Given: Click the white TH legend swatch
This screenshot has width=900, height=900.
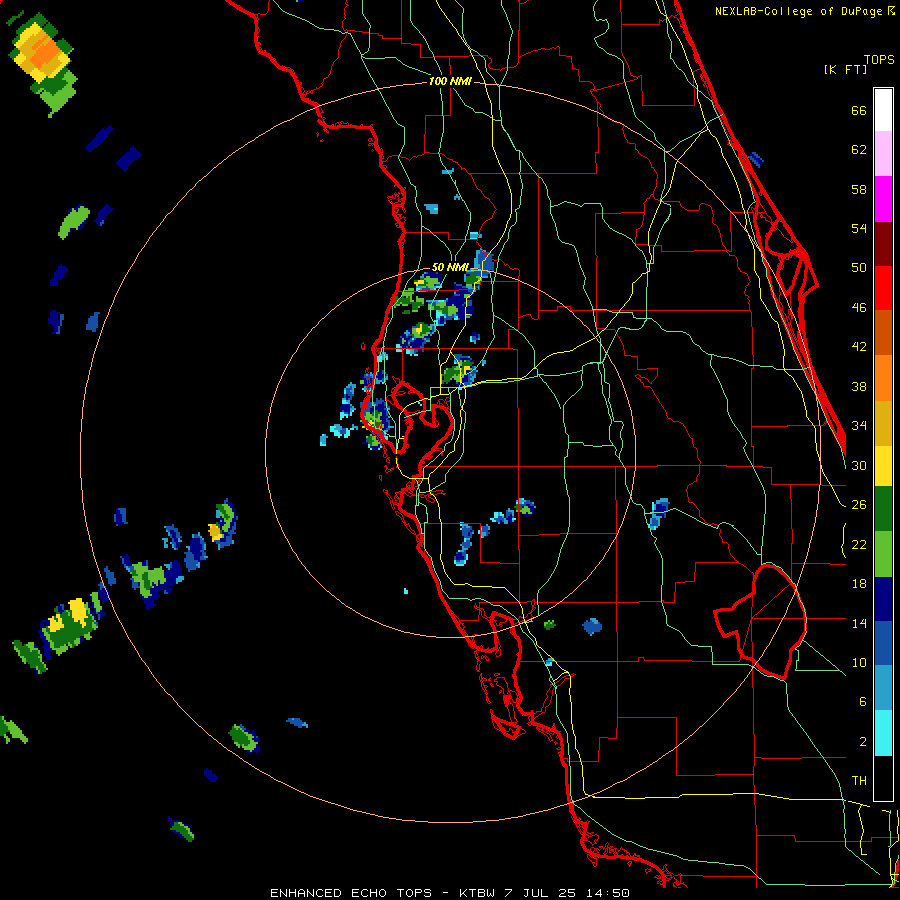Looking at the screenshot, I should click(883, 778).
